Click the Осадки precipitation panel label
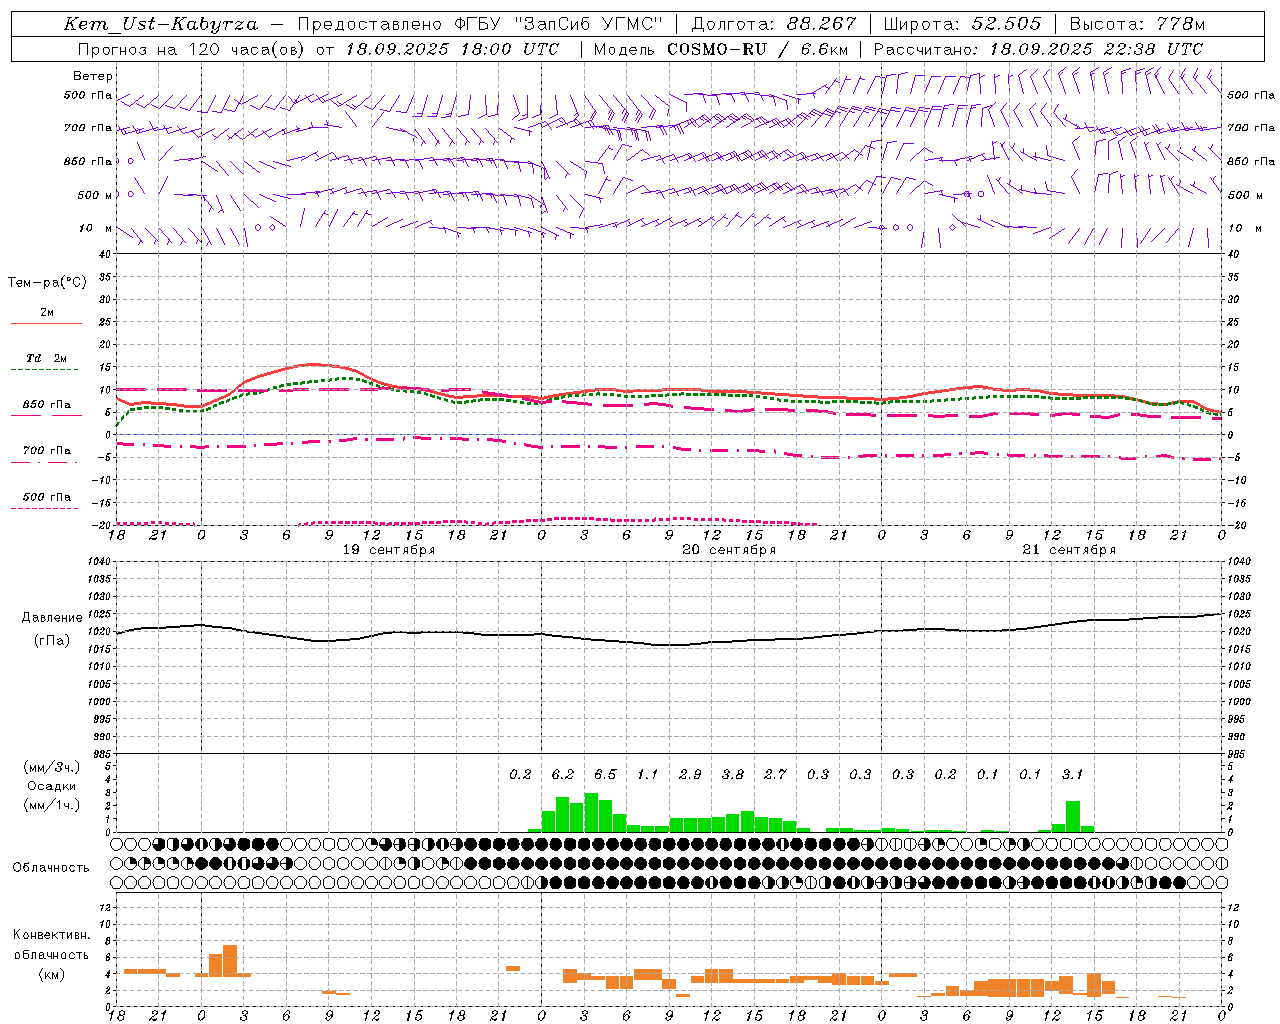Screen dimensions: 1280x1024 (x=52, y=786)
